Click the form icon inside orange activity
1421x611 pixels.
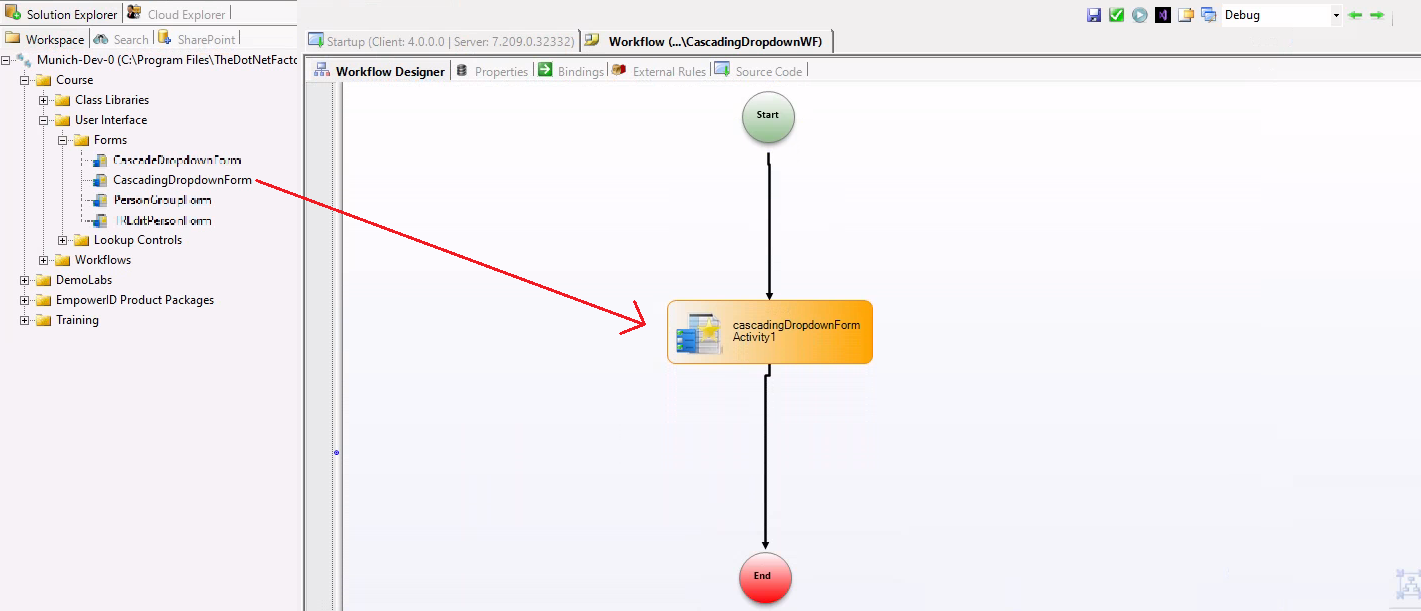click(699, 333)
